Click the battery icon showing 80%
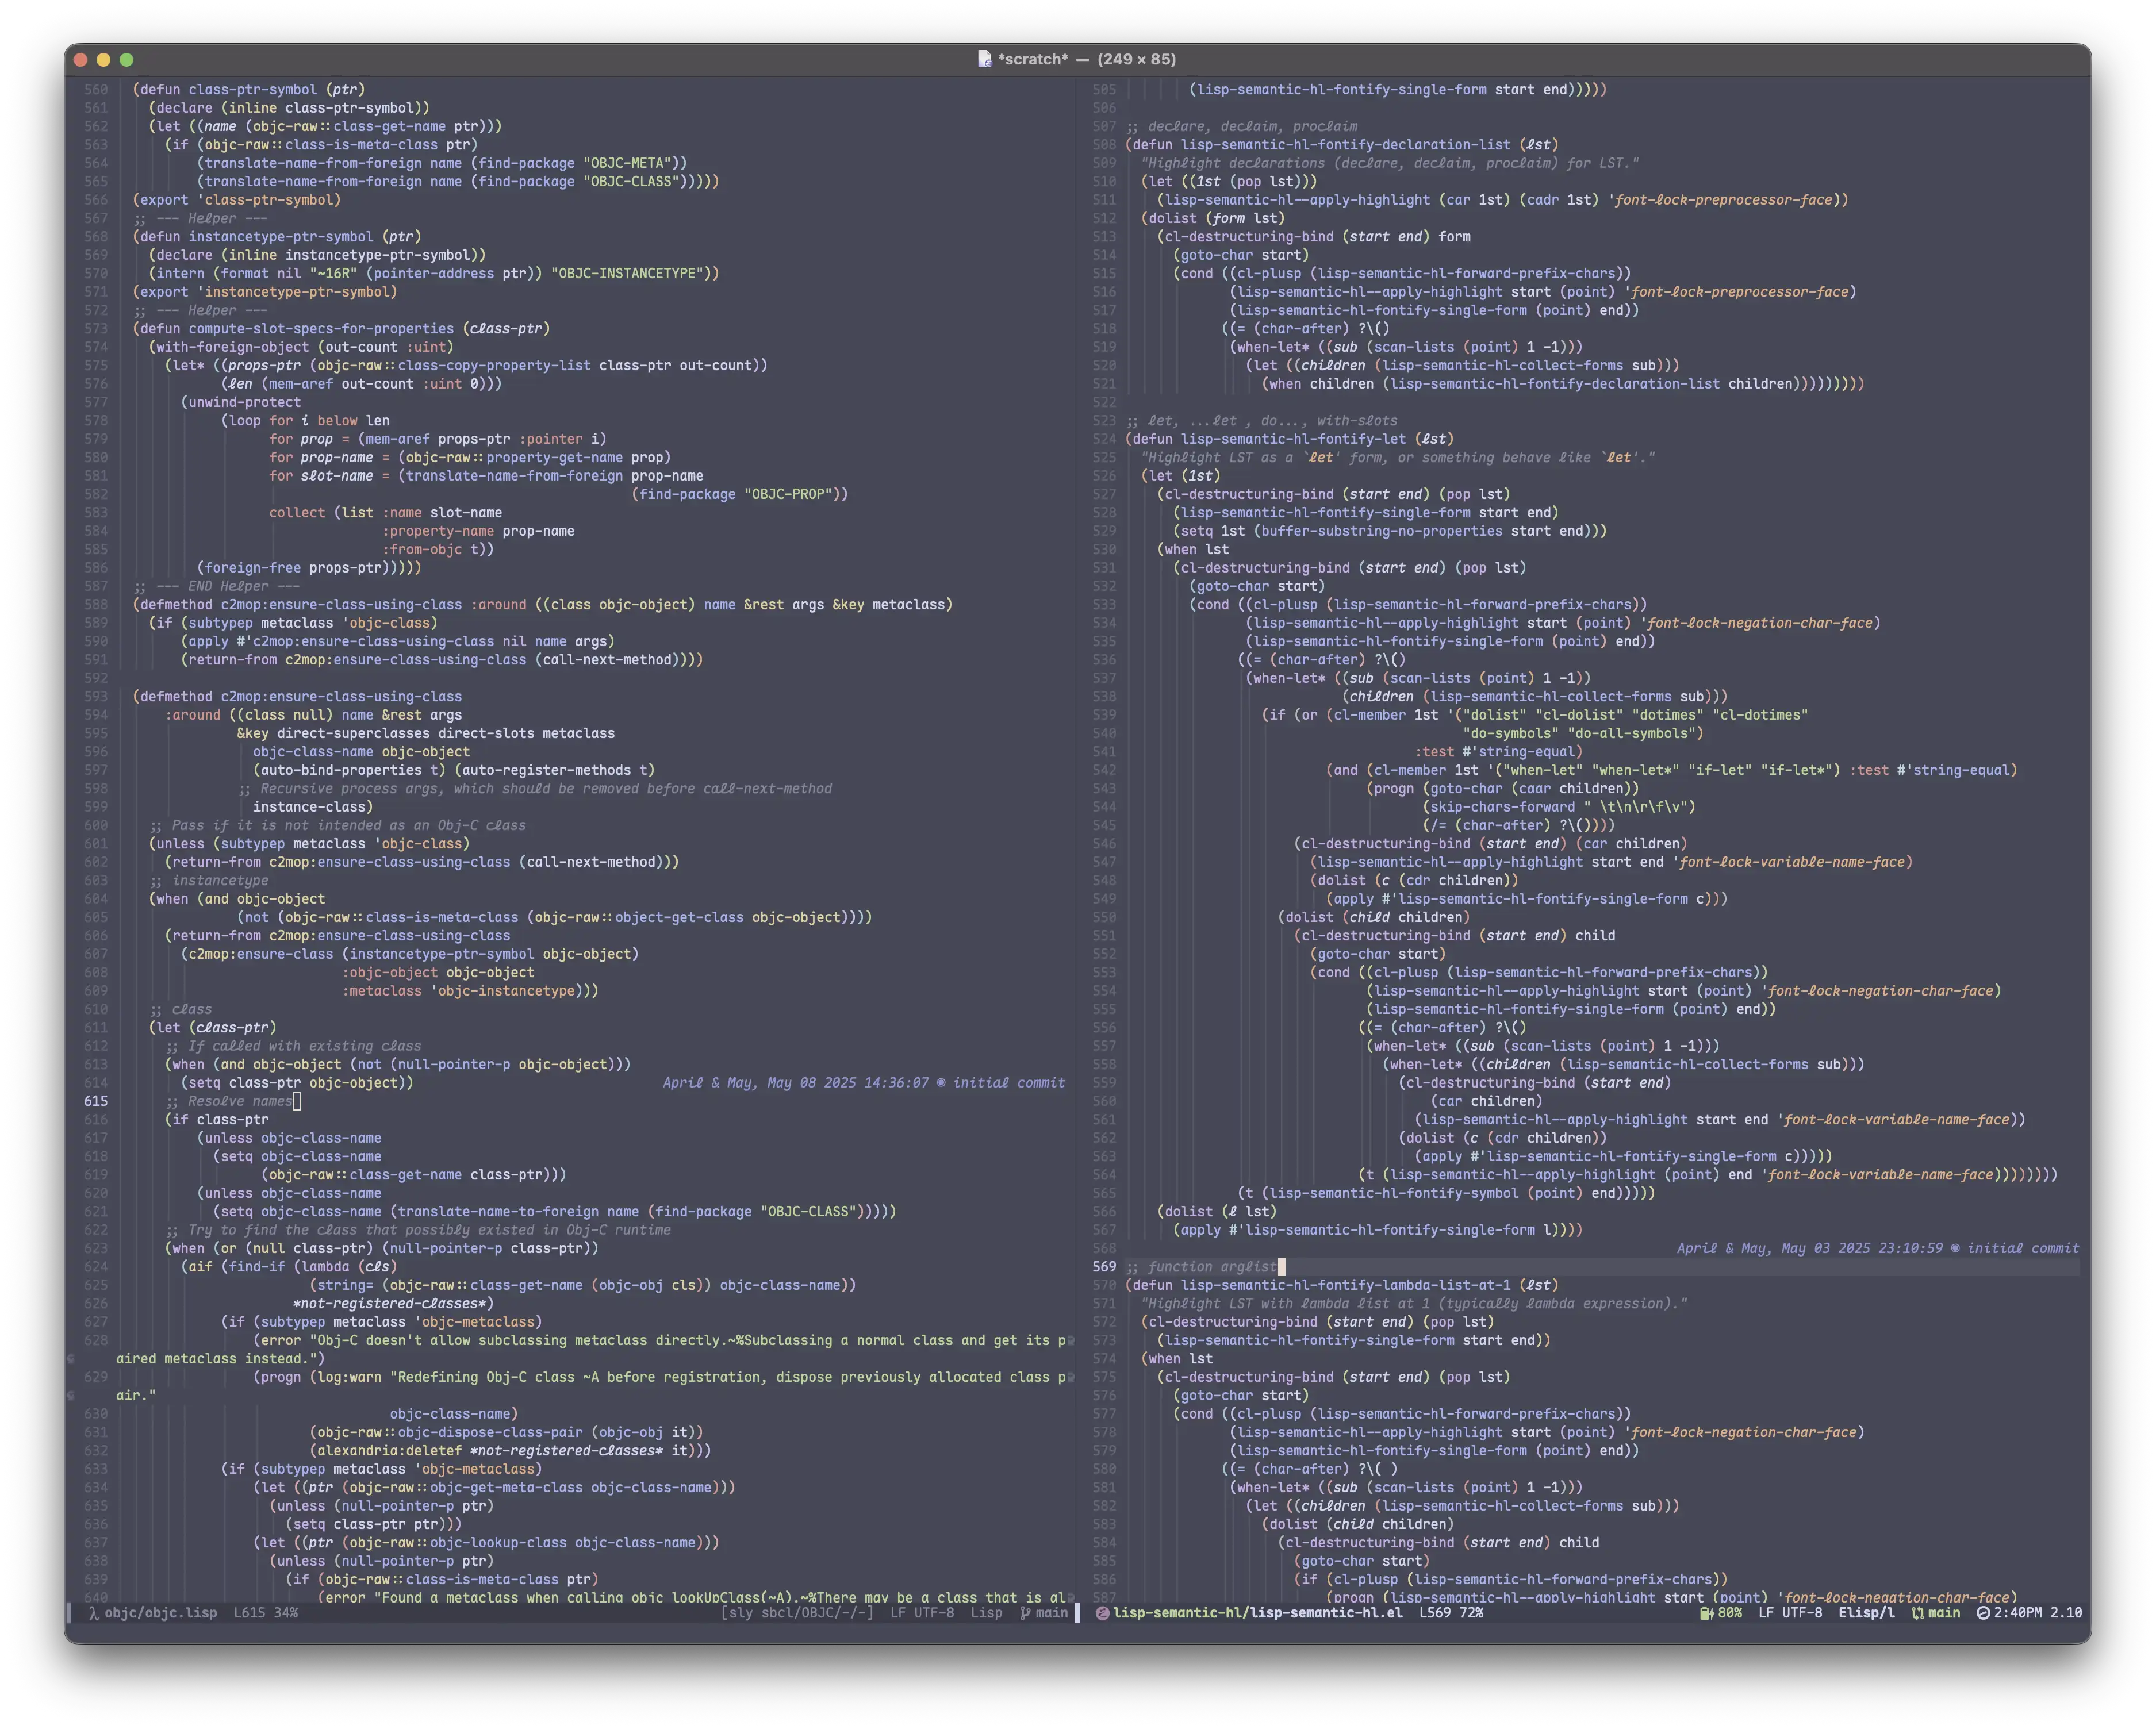Viewport: 2156px width, 1729px height. click(1706, 1613)
